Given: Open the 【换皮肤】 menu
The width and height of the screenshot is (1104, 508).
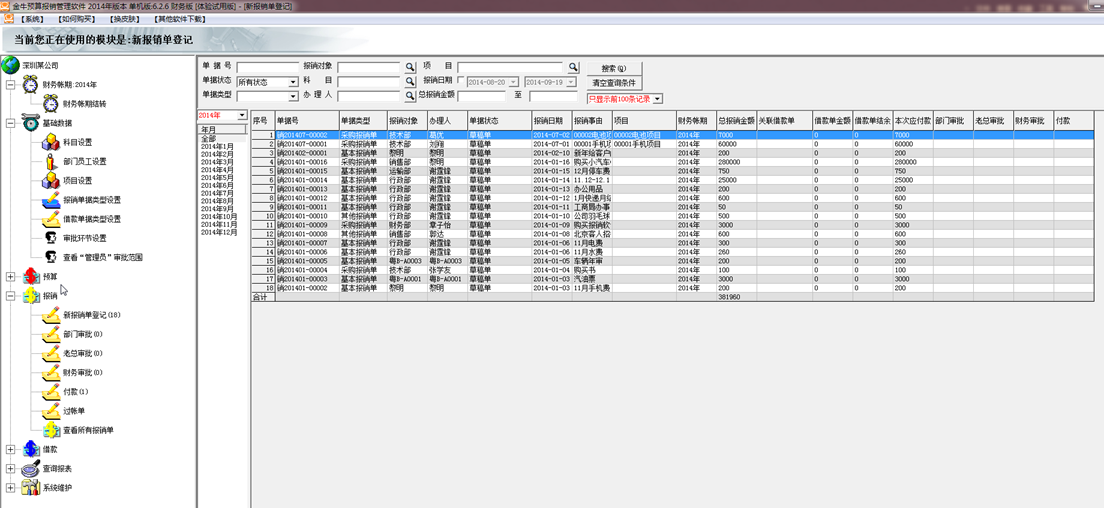Looking at the screenshot, I should click(124, 19).
